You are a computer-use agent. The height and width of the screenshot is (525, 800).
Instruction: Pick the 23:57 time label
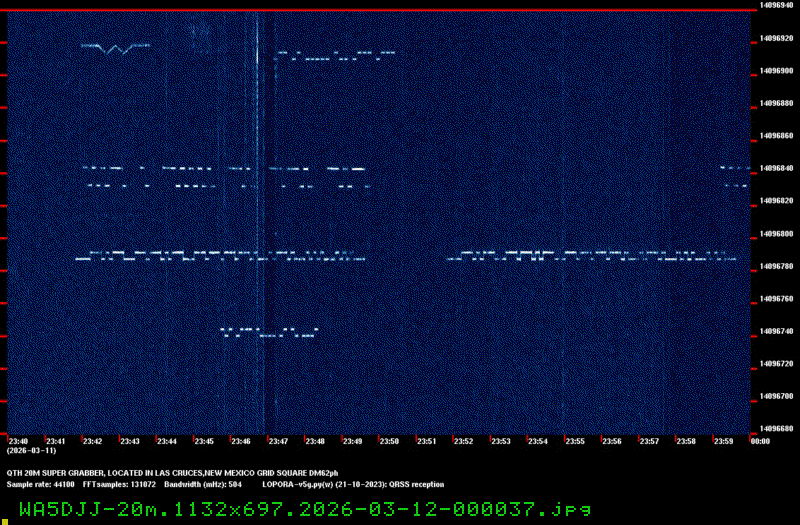pyautogui.click(x=649, y=441)
